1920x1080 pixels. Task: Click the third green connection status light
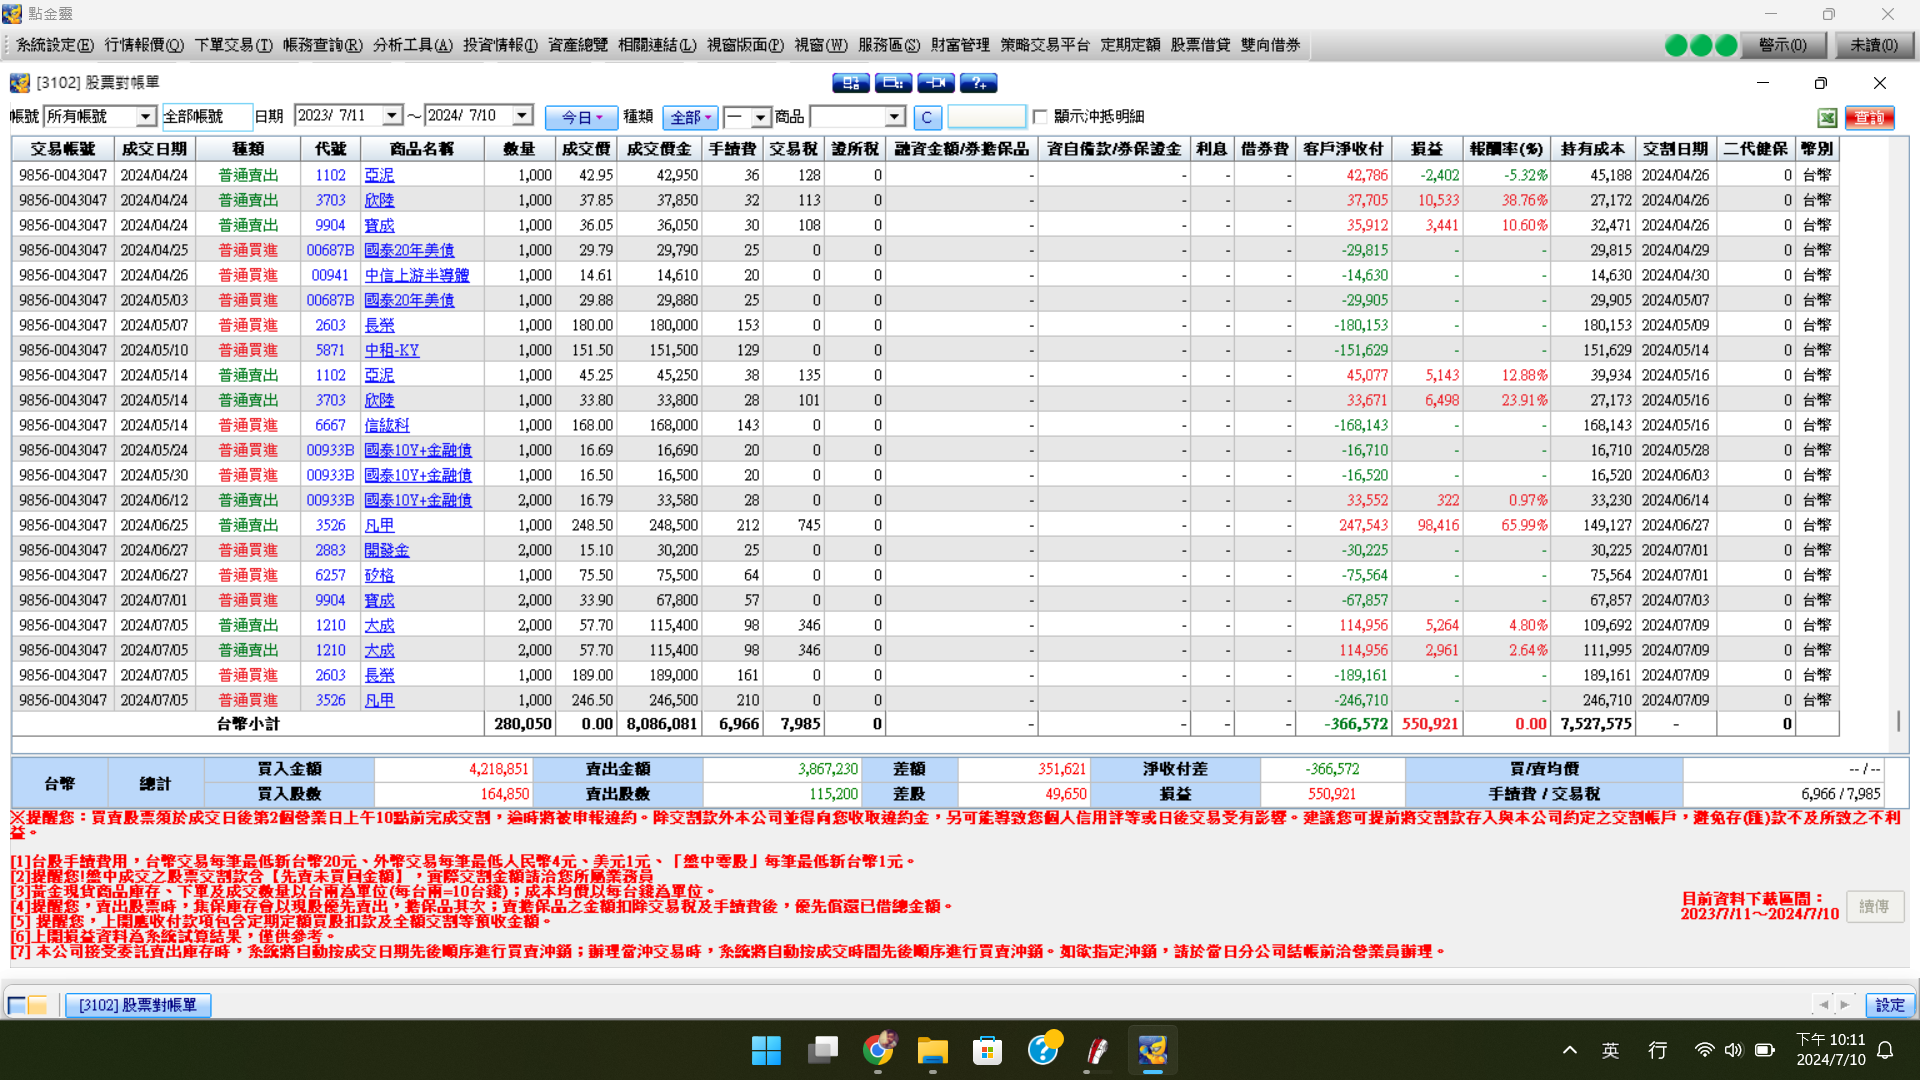coord(1726,45)
